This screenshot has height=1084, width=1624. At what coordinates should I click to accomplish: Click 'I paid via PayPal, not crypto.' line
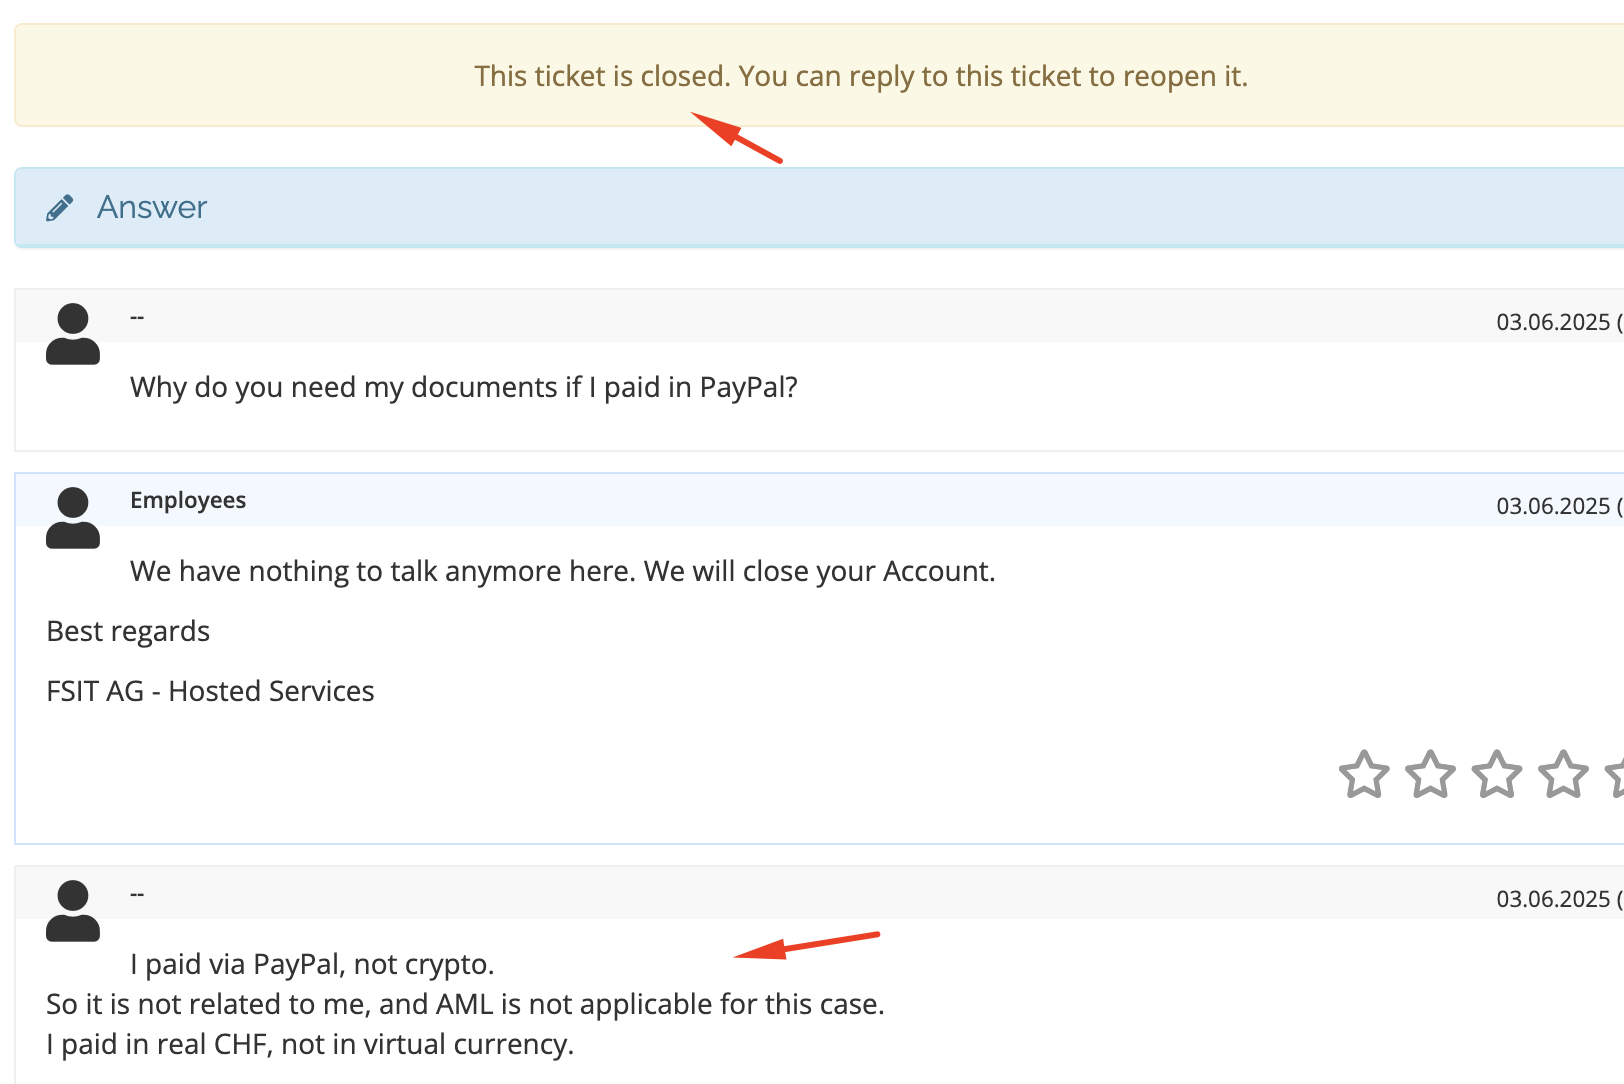click(312, 964)
